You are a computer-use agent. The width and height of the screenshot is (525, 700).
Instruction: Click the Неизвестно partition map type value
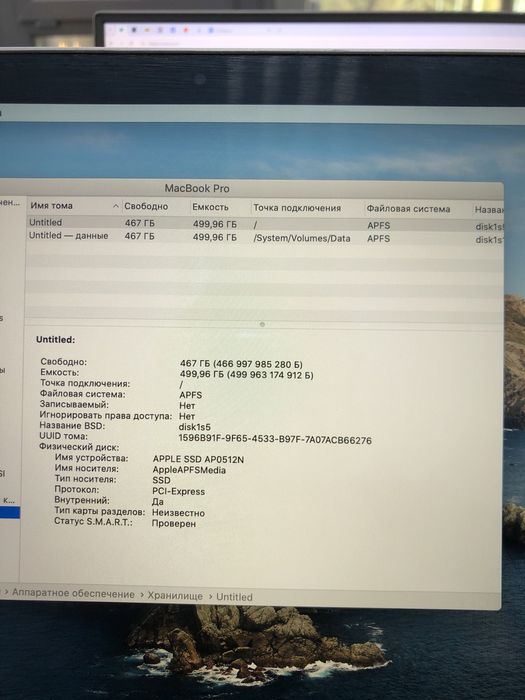[x=179, y=513]
